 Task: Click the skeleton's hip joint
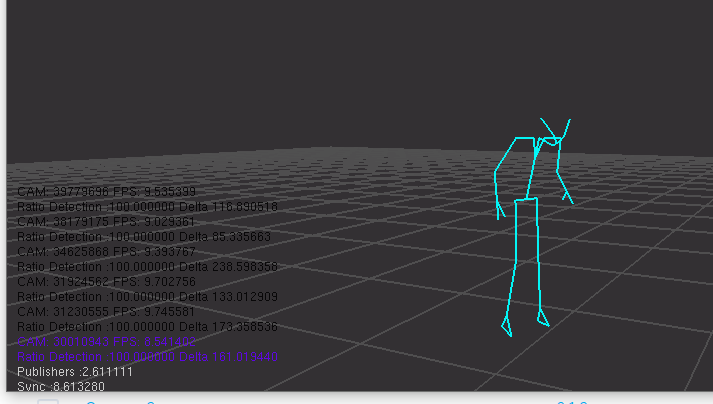(x=527, y=200)
